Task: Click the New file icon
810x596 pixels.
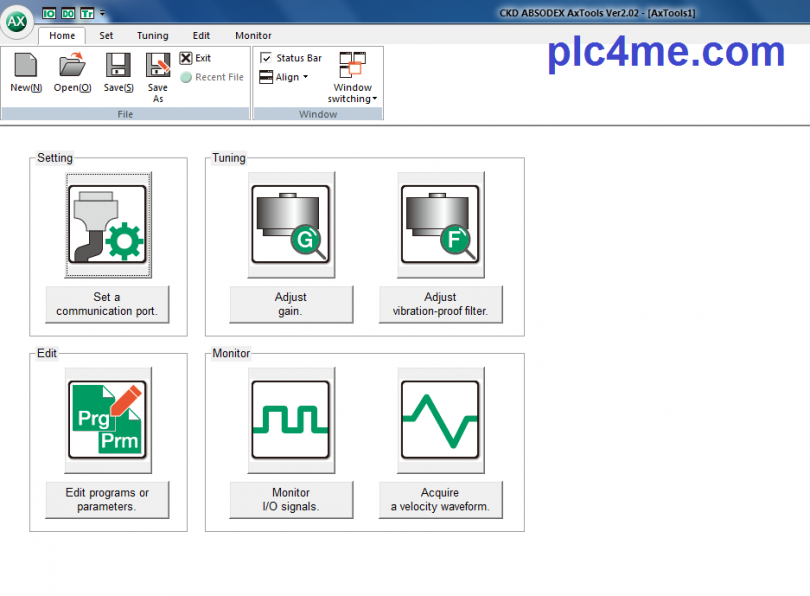Action: point(26,66)
